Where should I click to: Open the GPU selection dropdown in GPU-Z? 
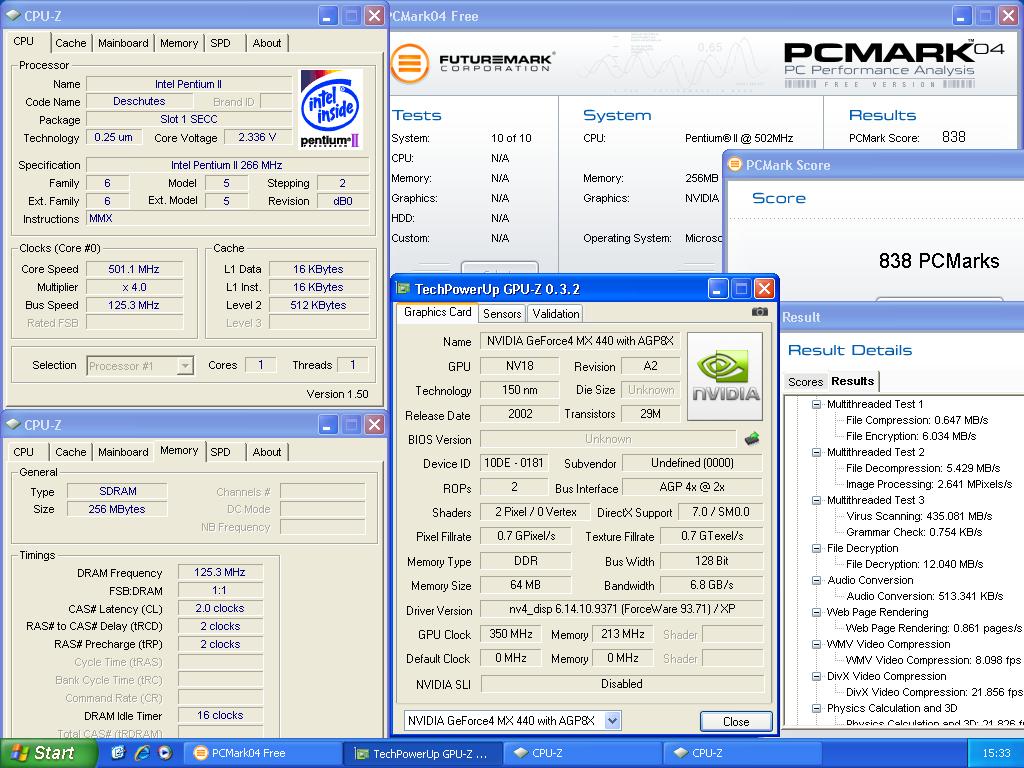pos(612,720)
